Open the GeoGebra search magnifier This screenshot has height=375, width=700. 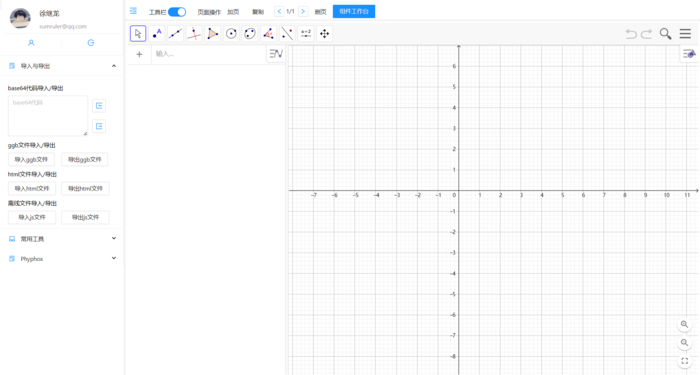pos(666,34)
